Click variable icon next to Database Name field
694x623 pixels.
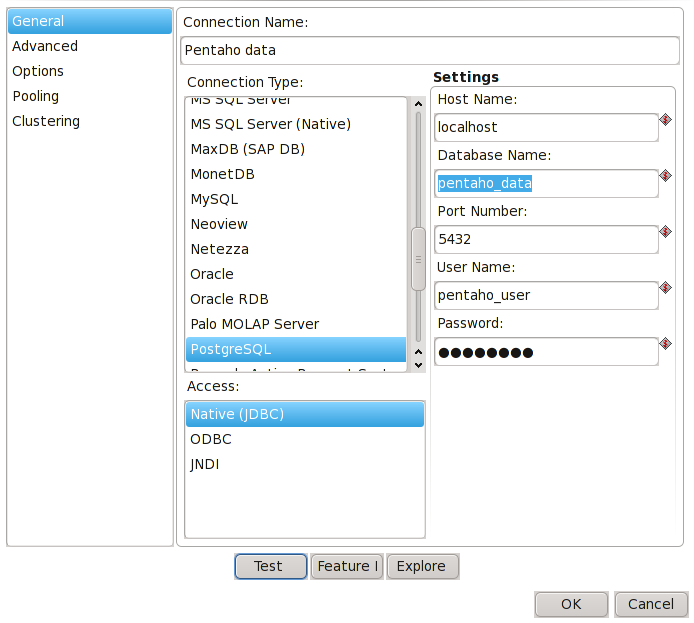pyautogui.click(x=665, y=176)
